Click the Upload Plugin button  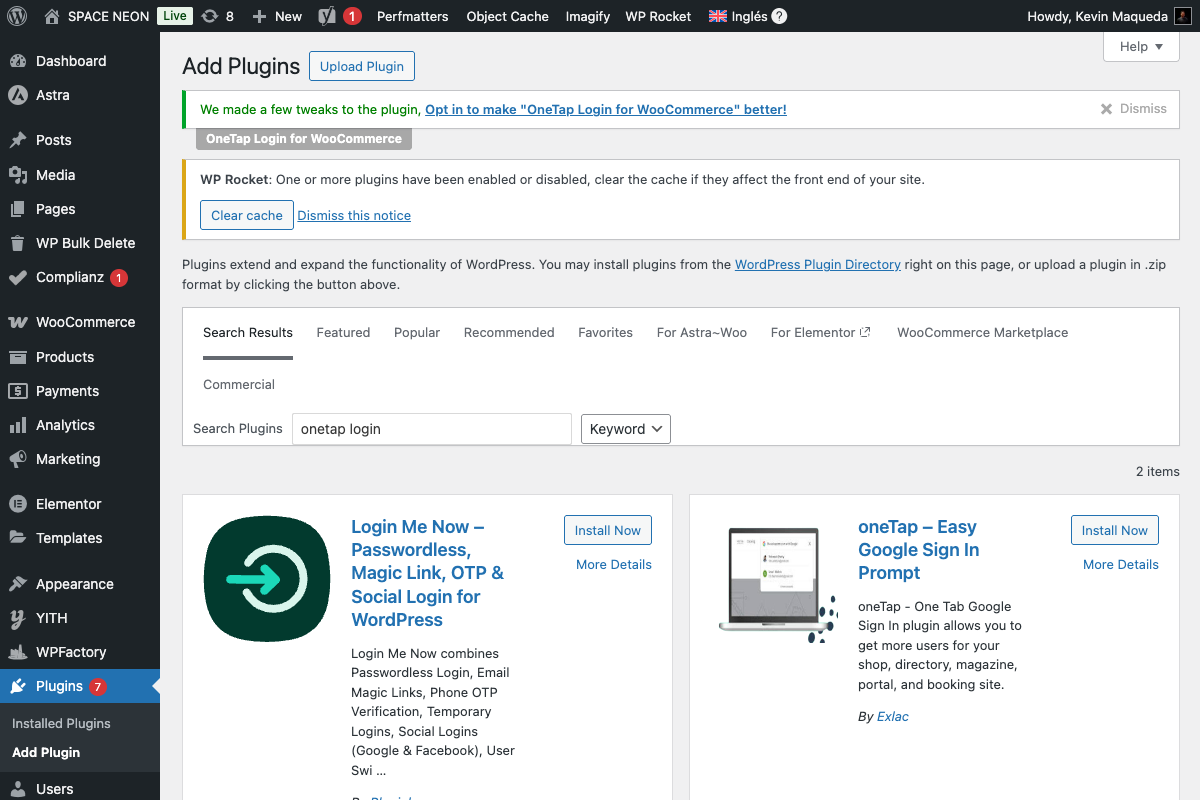[361, 66]
